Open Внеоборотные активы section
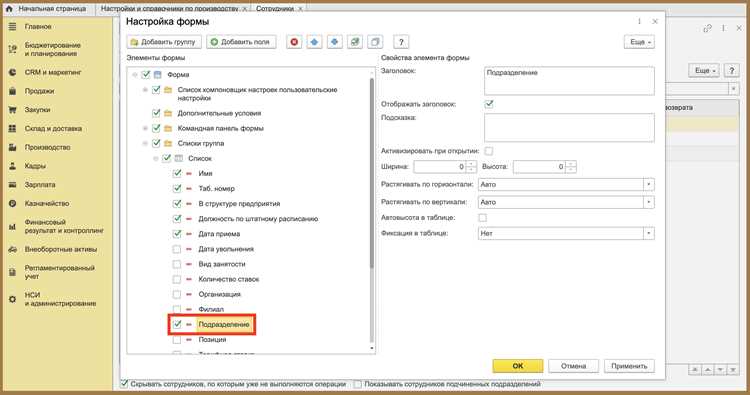This screenshot has height=395, width=750. (60, 249)
